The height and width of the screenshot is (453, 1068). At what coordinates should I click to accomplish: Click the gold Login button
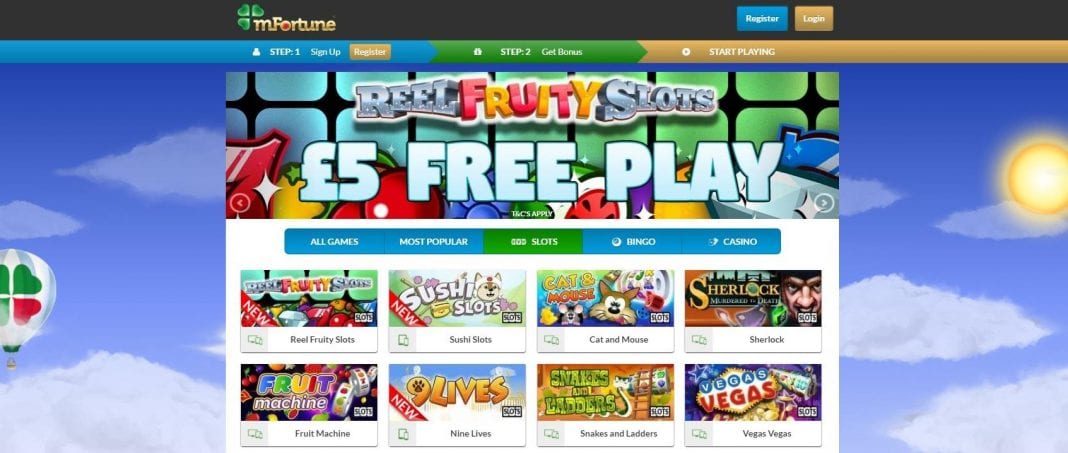pos(813,19)
